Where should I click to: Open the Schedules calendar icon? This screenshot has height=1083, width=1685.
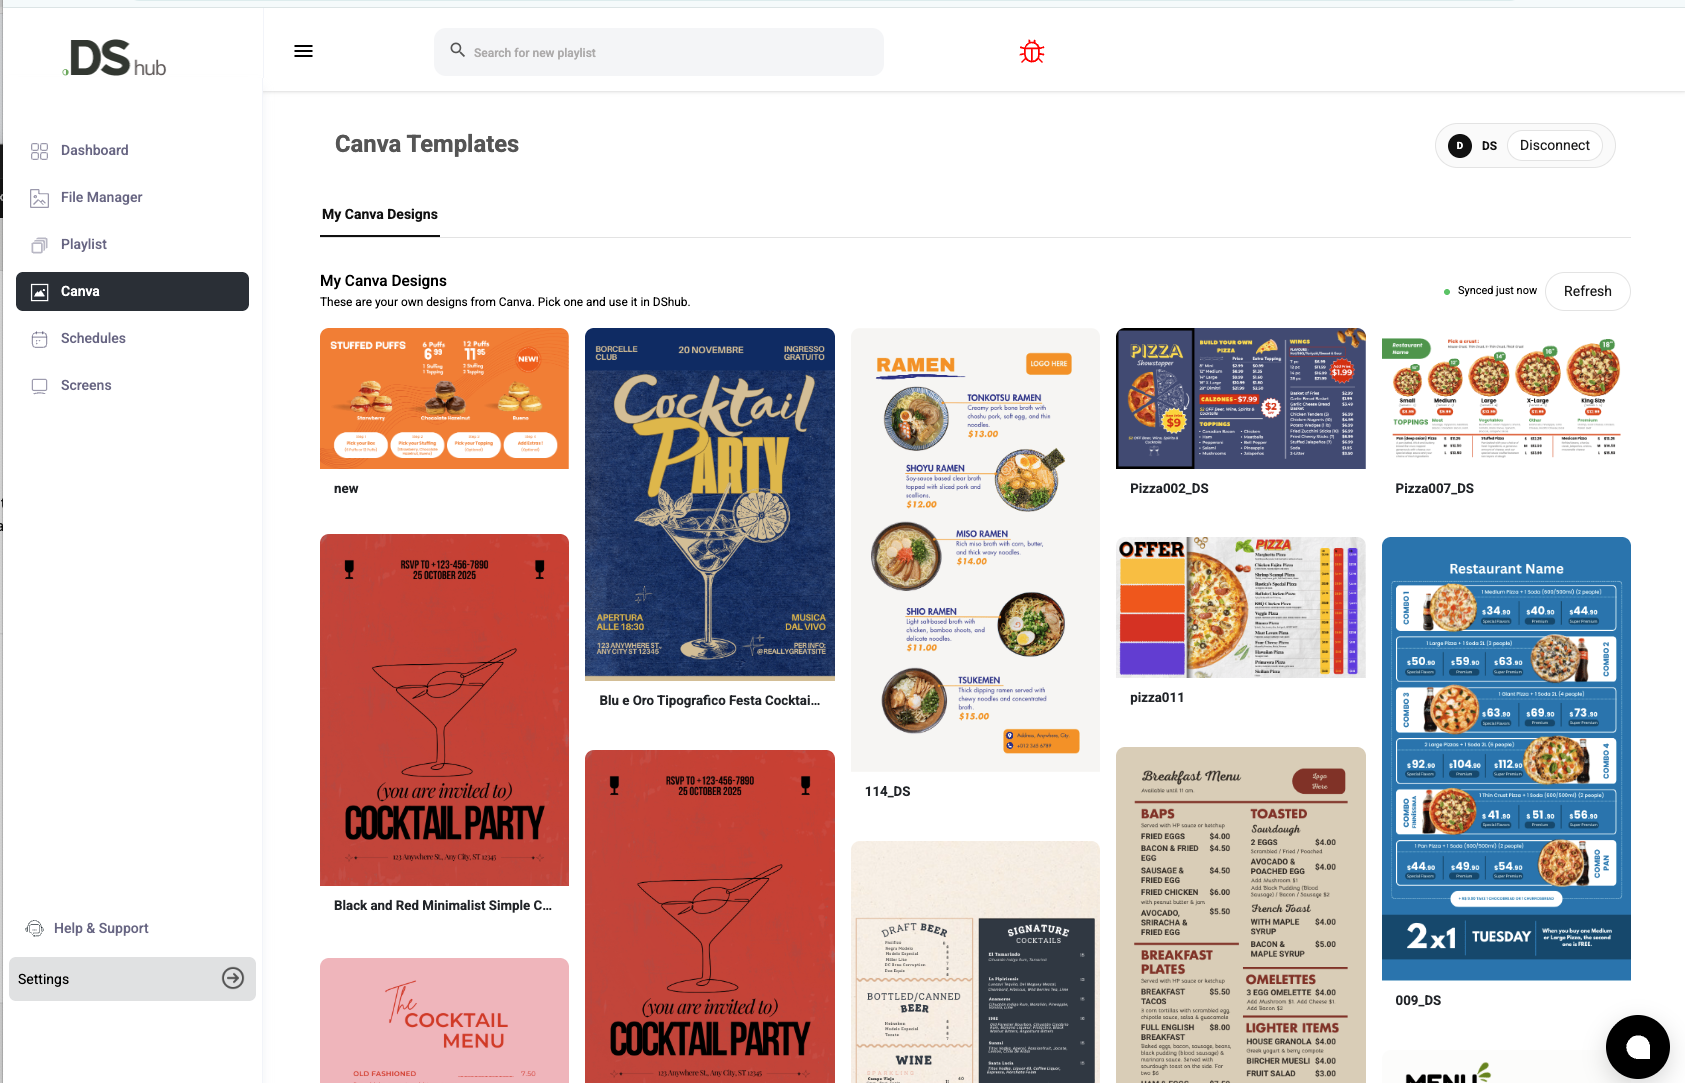pos(39,339)
